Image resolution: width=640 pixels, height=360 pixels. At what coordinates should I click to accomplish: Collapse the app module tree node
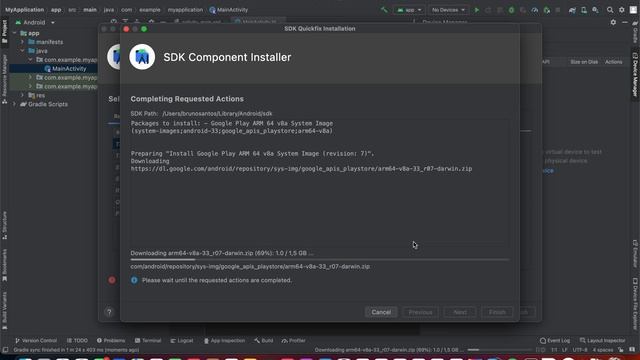(15, 33)
